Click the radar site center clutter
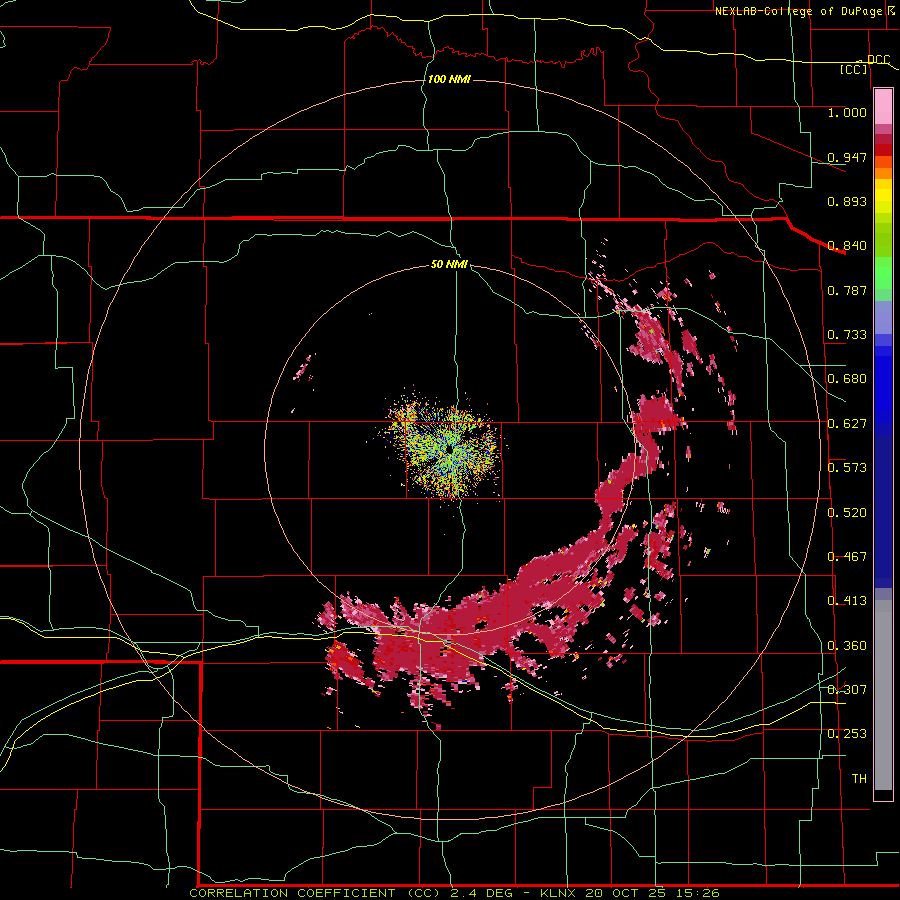The image size is (900, 900). point(449,451)
